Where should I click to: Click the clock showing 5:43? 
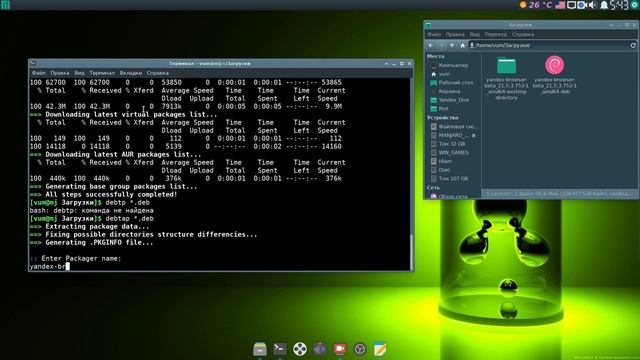pos(619,5)
